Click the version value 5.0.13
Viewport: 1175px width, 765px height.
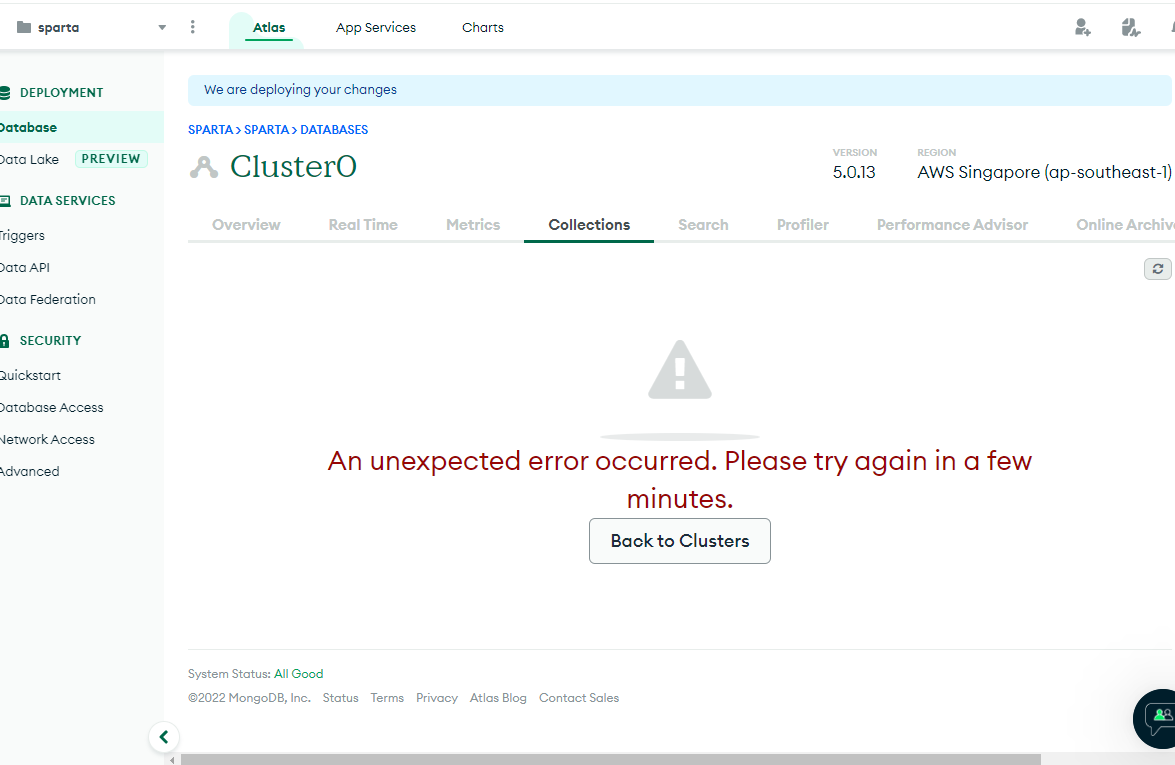coord(854,172)
